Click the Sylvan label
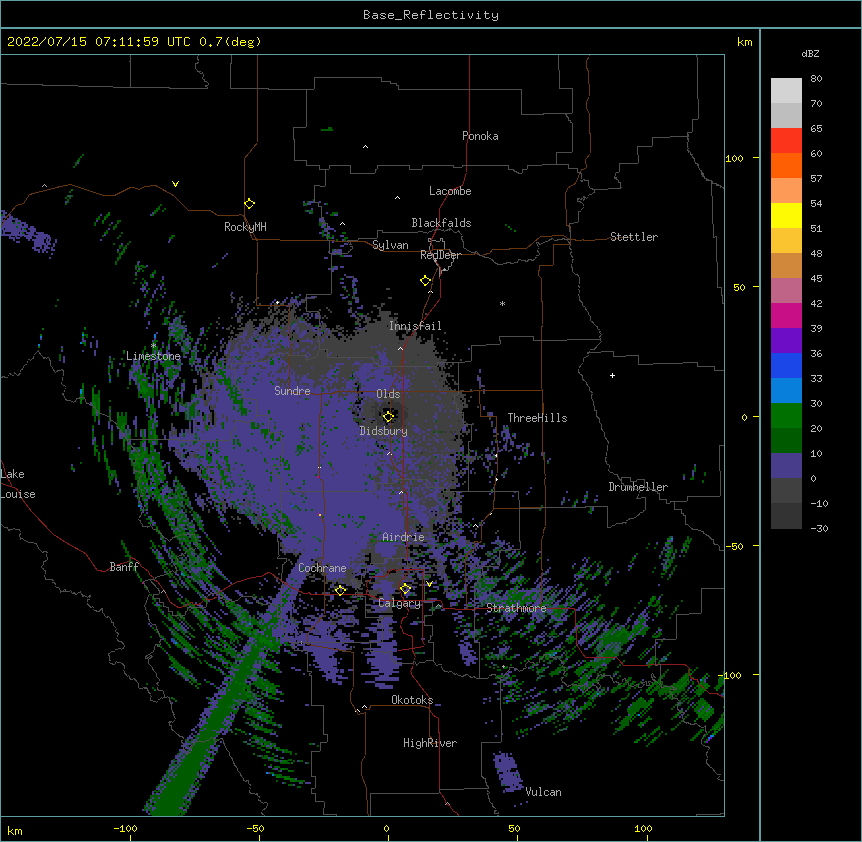The image size is (862, 842). (x=390, y=245)
